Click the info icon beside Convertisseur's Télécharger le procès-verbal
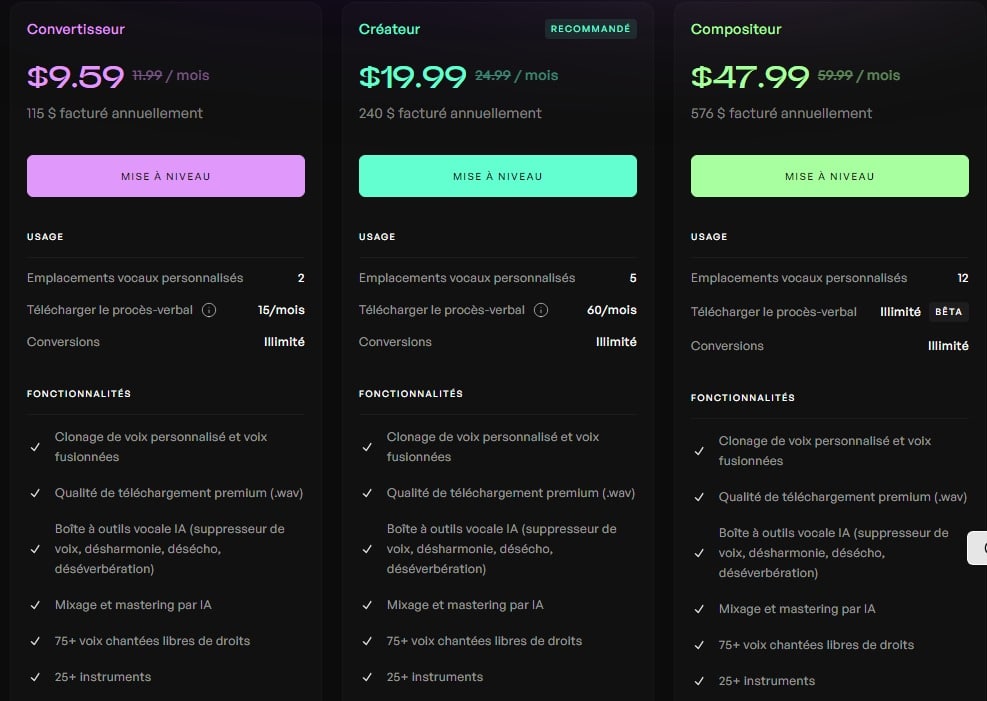This screenshot has height=701, width=987. (209, 310)
